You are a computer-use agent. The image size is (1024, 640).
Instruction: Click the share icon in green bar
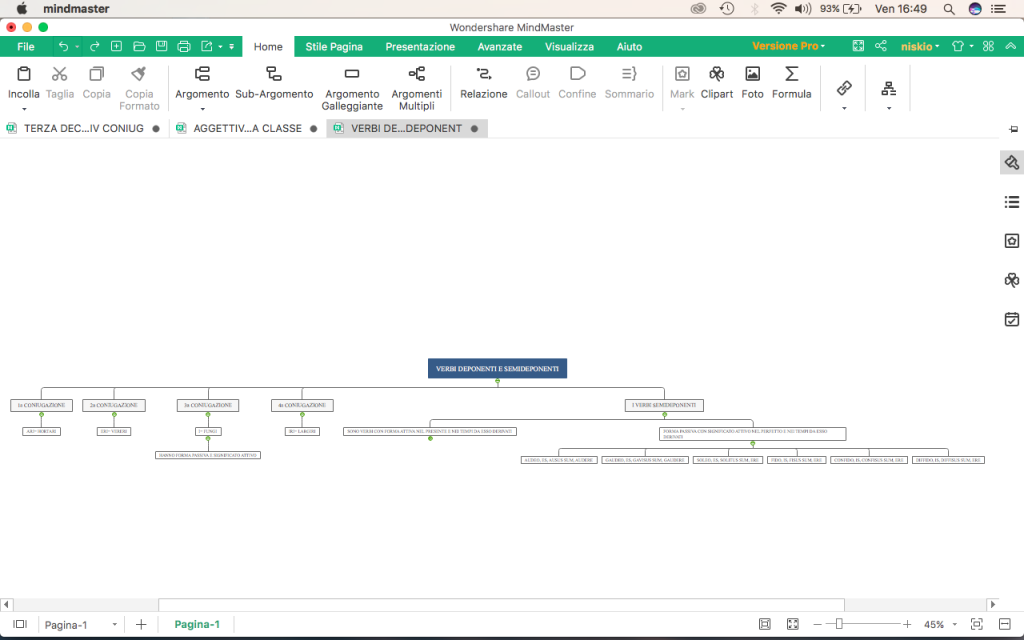[881, 46]
